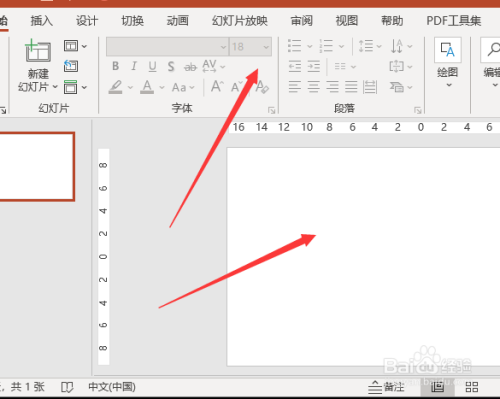
Task: Open the align text vertical menu
Action: pyautogui.click(x=401, y=66)
